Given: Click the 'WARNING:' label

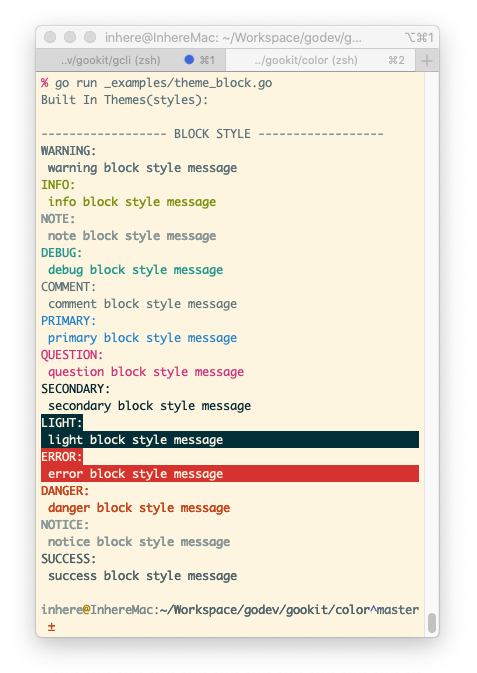Looking at the screenshot, I should pos(69,151).
